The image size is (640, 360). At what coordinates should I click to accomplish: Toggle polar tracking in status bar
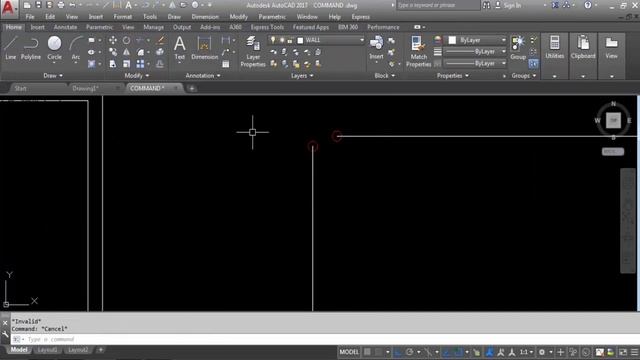coord(409,352)
